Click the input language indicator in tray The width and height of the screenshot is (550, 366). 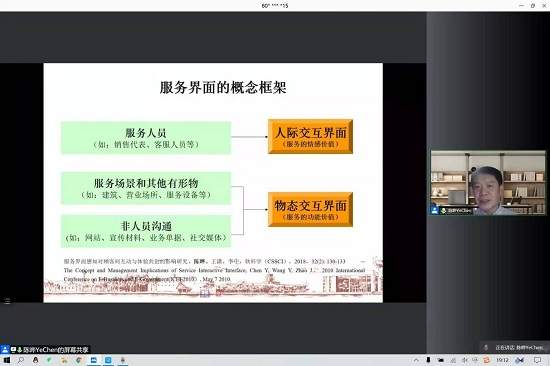tap(475, 360)
